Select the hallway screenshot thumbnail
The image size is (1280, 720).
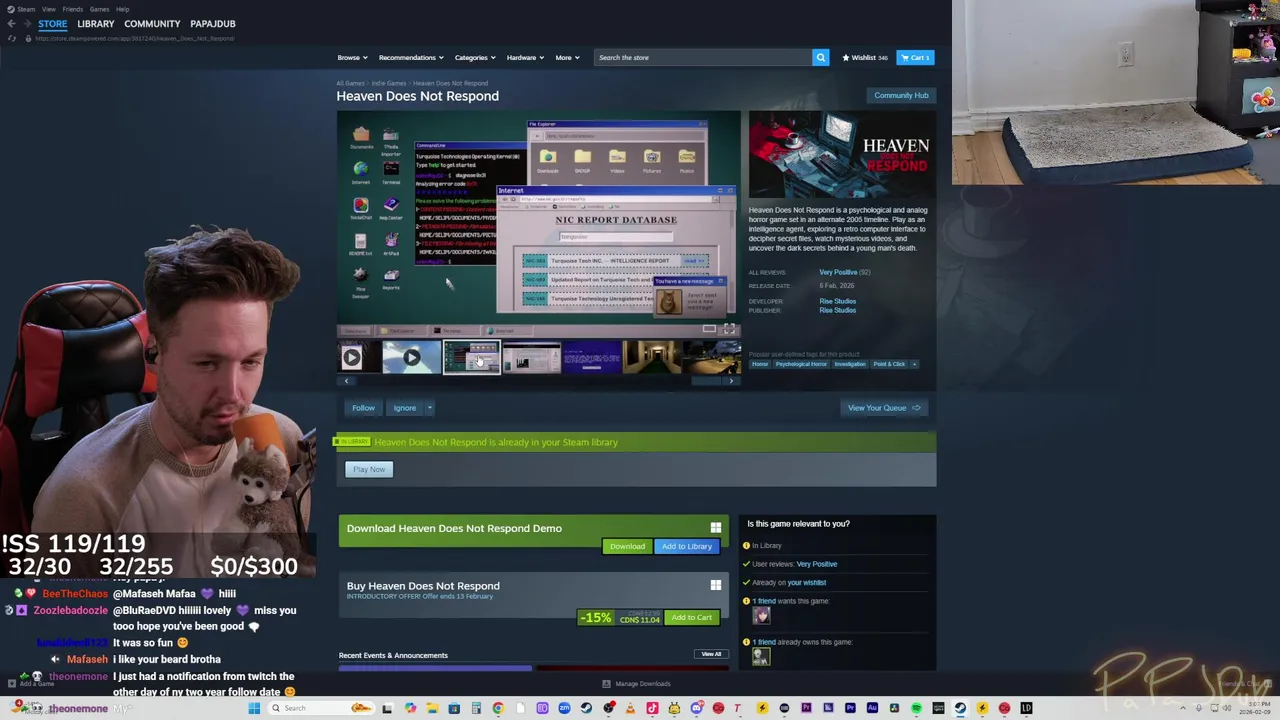[651, 357]
